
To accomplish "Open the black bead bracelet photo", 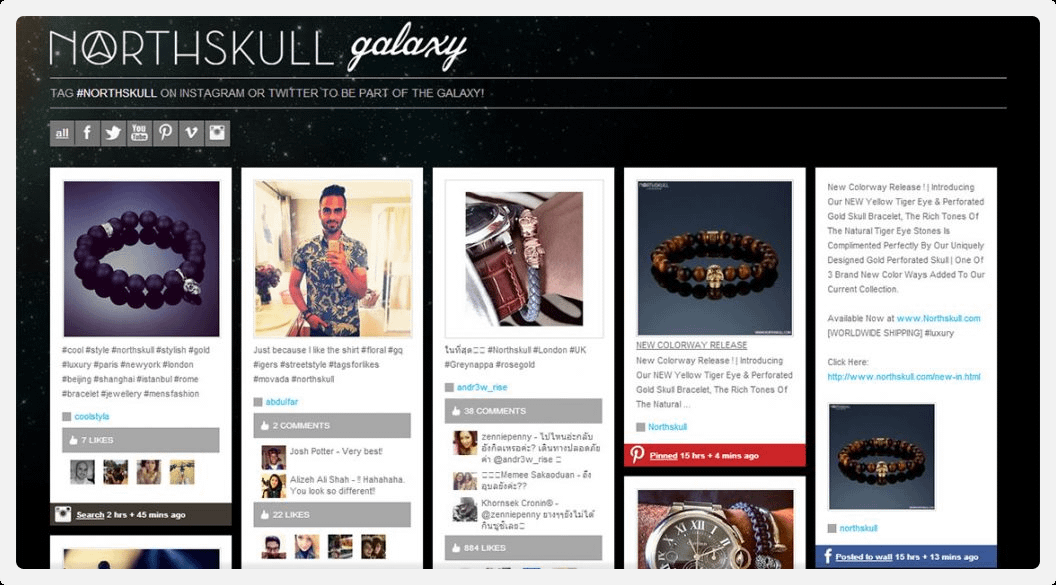I will coord(141,259).
